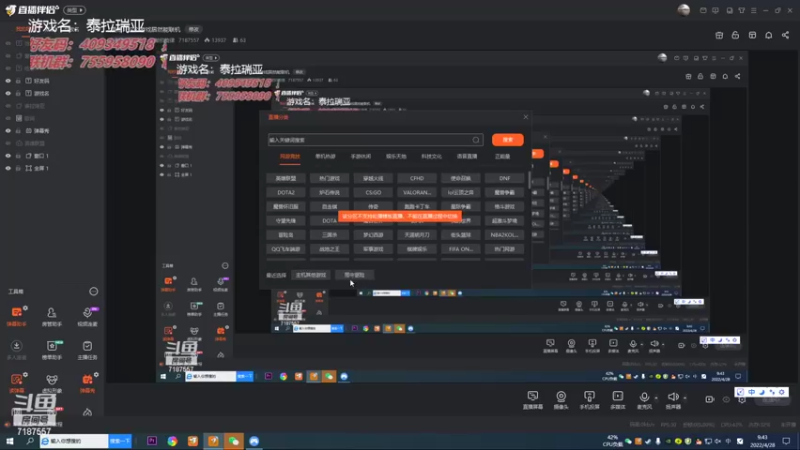The height and width of the screenshot is (450, 800).
Task: Switch to the 手游休闲 category tab
Action: point(361,157)
